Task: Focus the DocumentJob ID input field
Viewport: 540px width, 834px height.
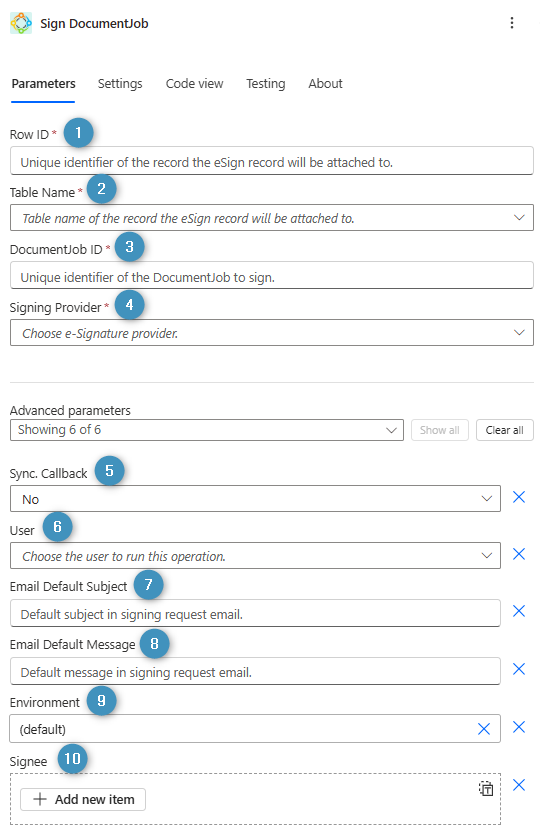Action: [x=271, y=276]
